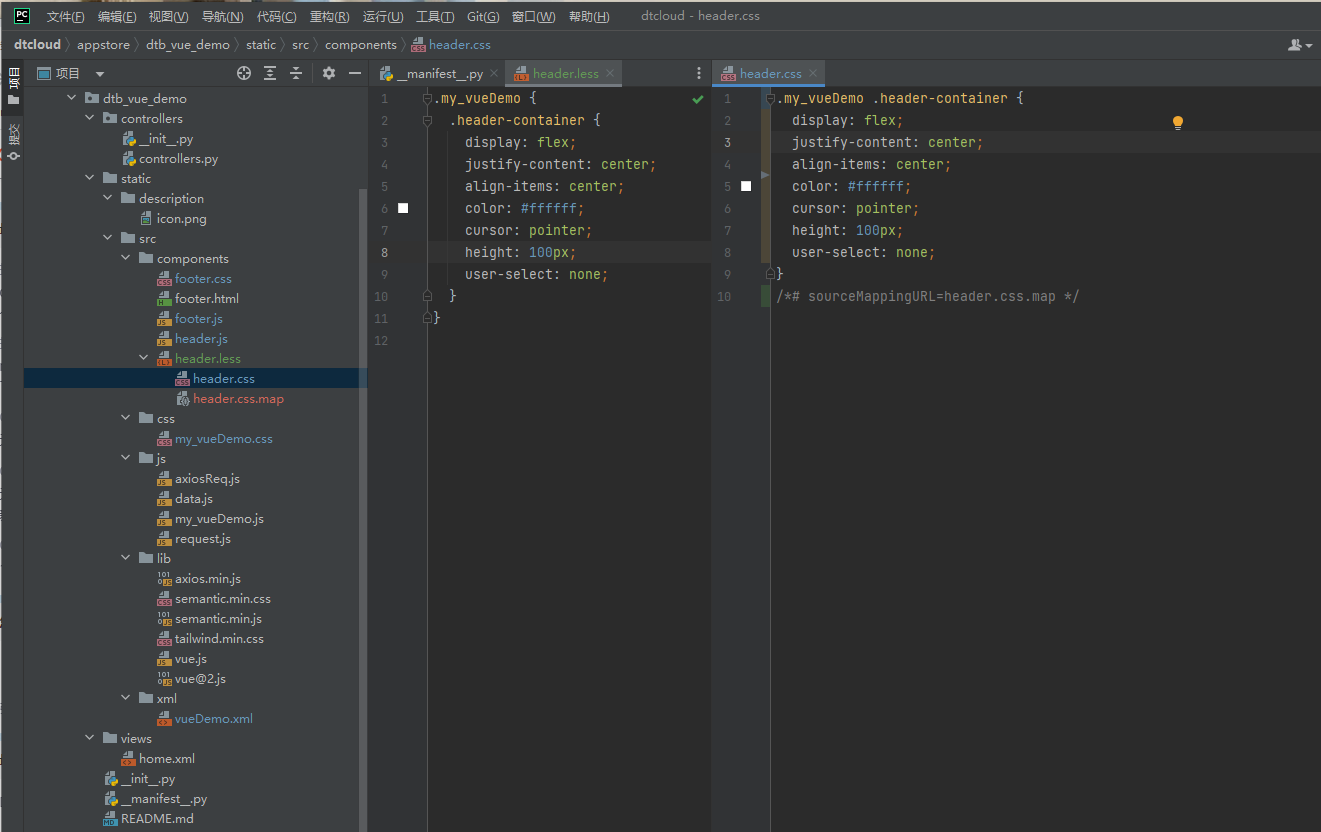Click the locate-file target icon in project panel
Screen dimensions: 1321x832
point(243,73)
